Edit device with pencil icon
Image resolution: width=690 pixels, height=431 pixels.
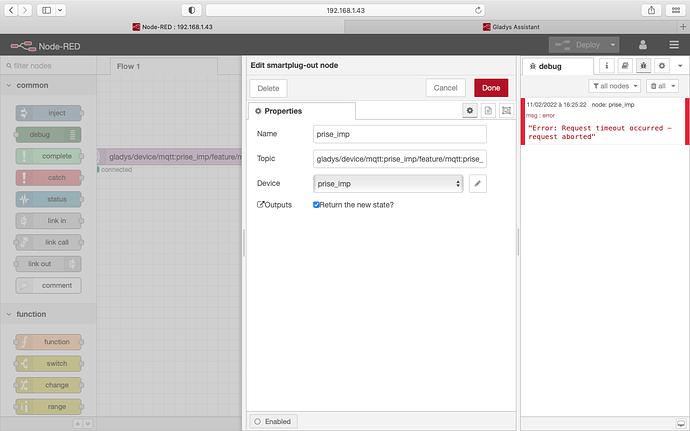pyautogui.click(x=478, y=184)
